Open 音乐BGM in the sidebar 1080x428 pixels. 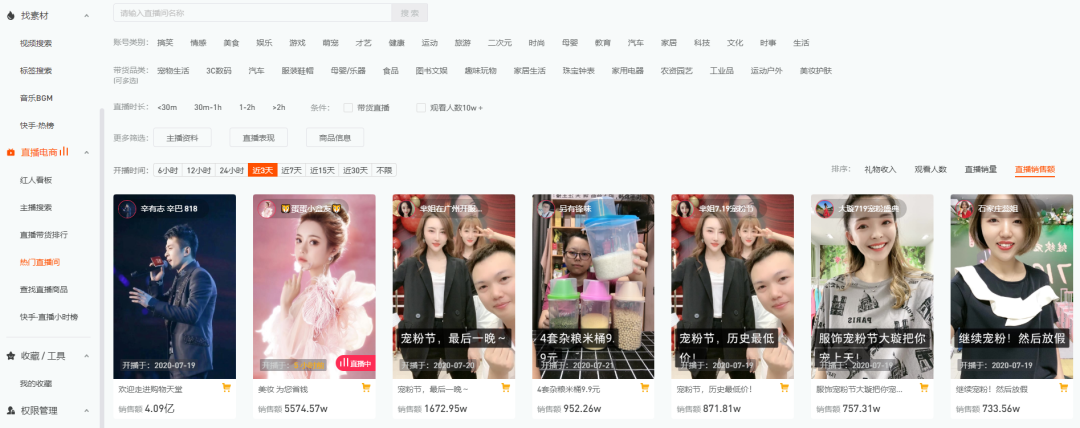(x=37, y=98)
